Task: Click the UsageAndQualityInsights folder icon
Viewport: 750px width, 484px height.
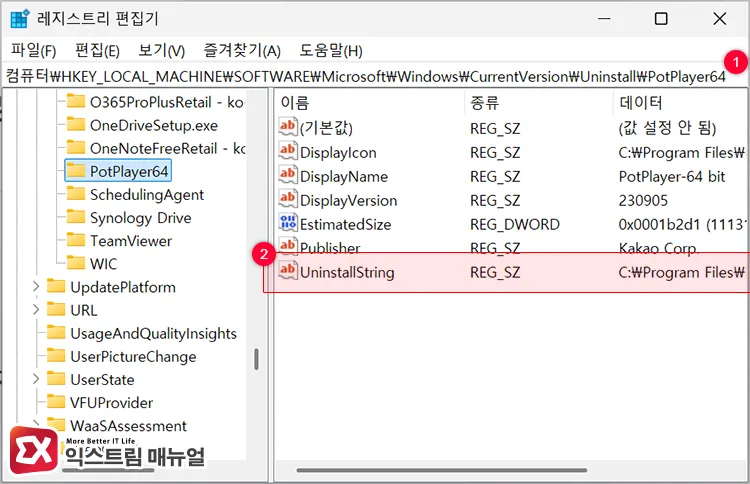Action: (56, 332)
